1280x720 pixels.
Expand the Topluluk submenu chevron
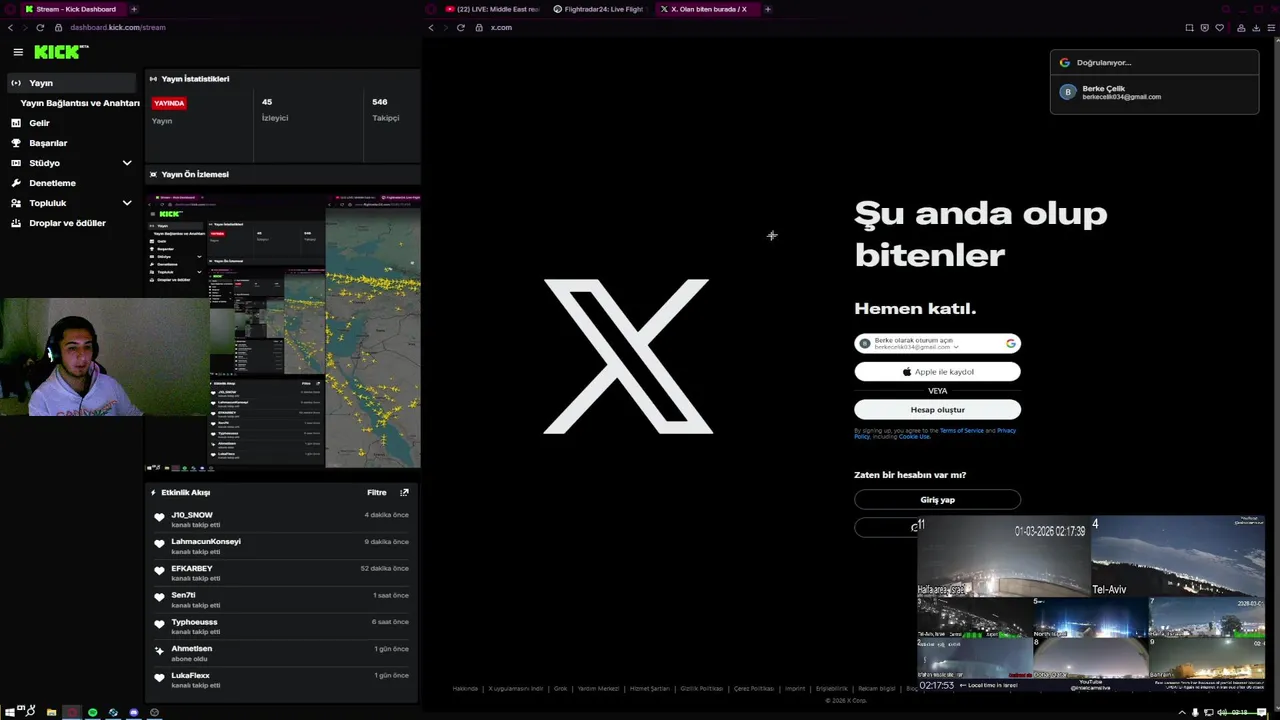[127, 203]
